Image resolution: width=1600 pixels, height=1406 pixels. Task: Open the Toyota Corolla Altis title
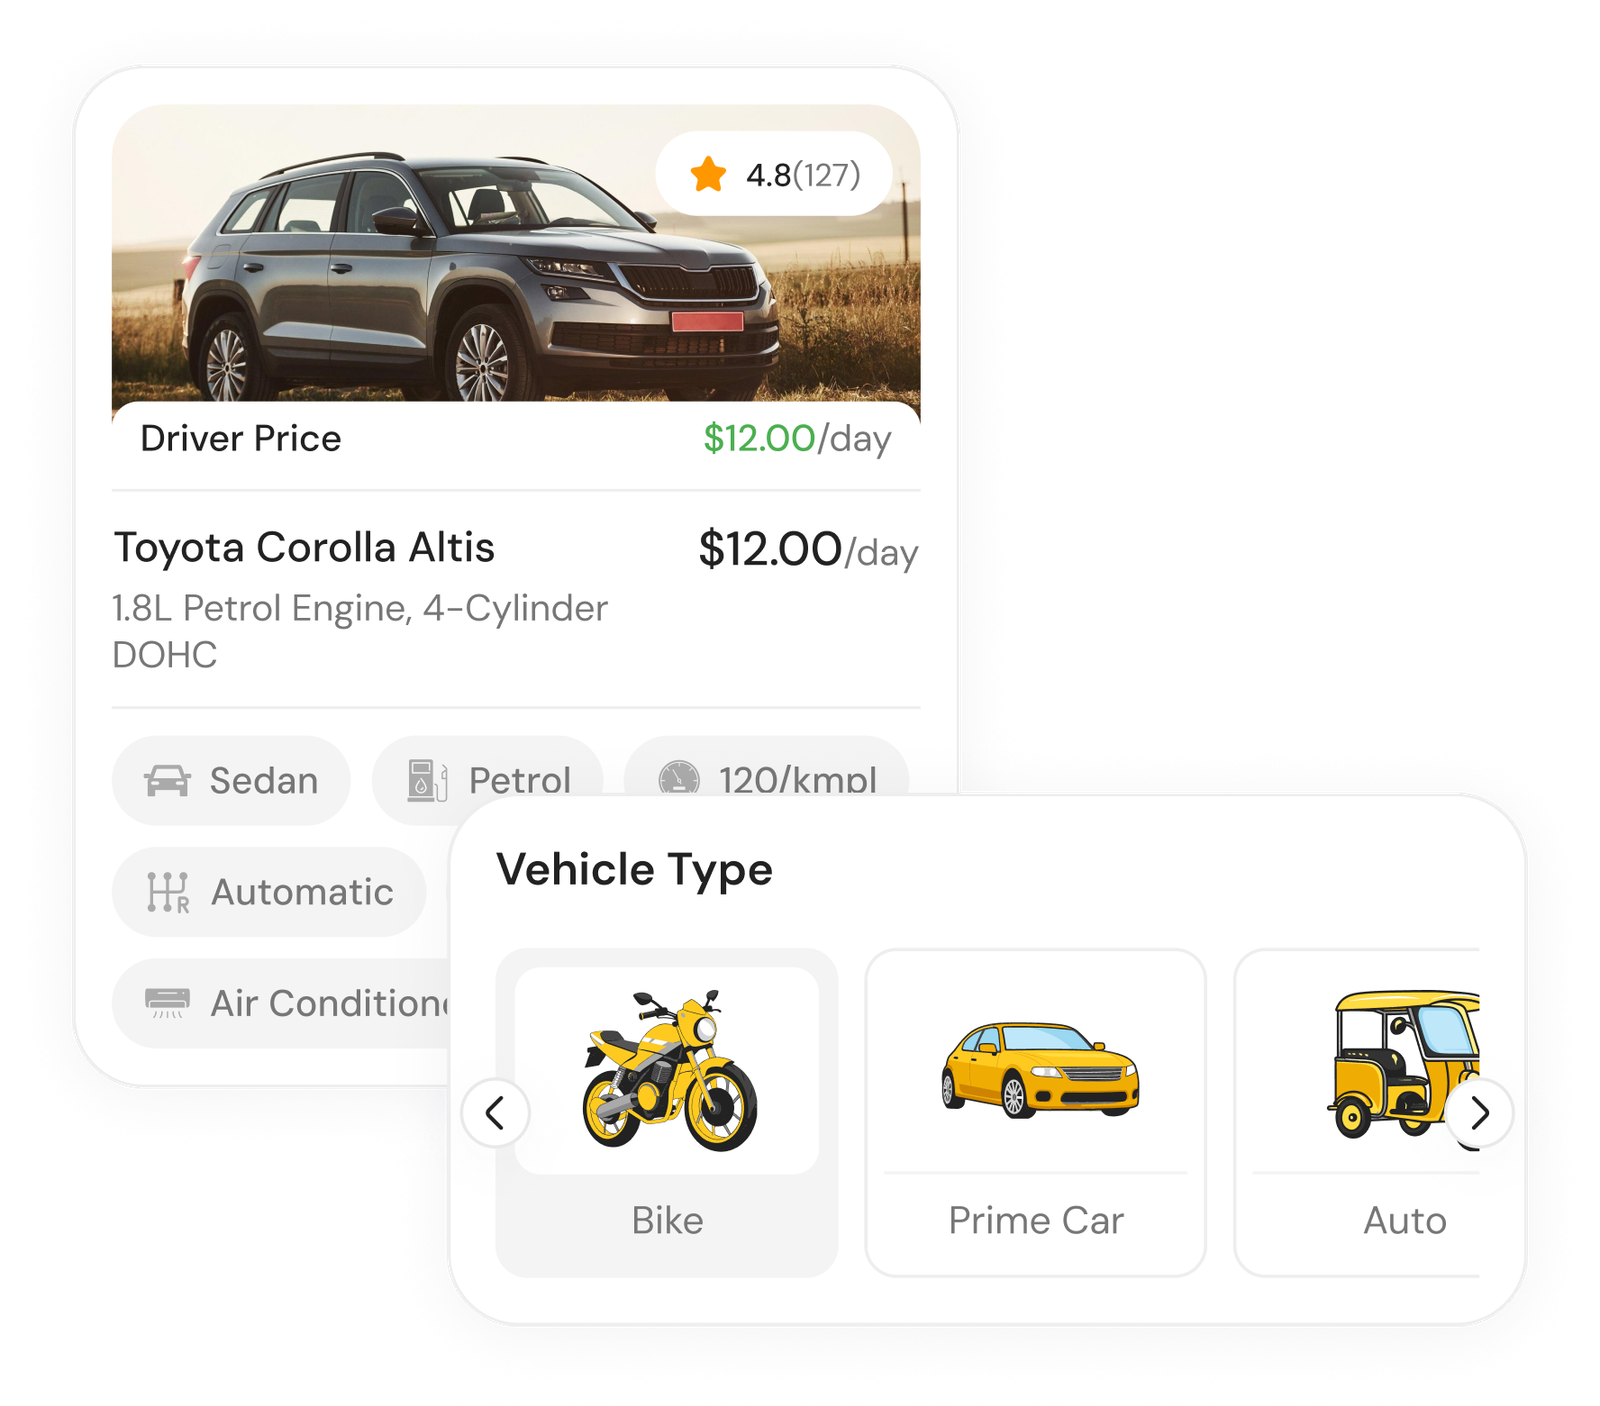pyautogui.click(x=304, y=547)
